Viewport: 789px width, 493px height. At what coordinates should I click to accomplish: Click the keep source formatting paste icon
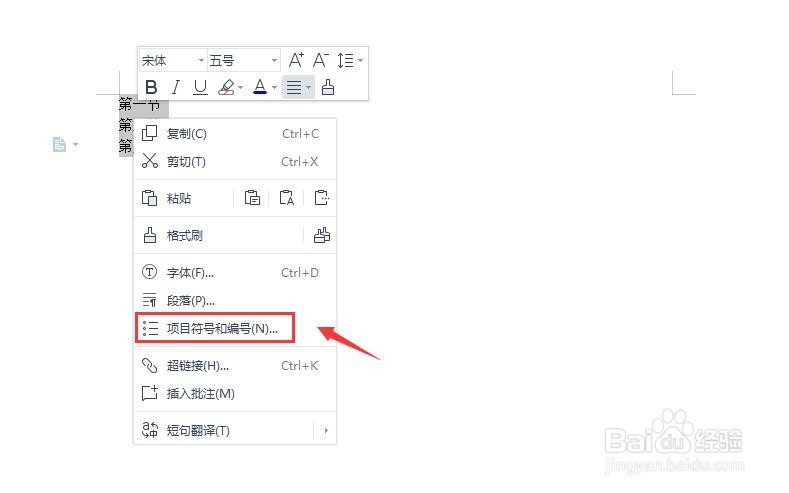252,198
